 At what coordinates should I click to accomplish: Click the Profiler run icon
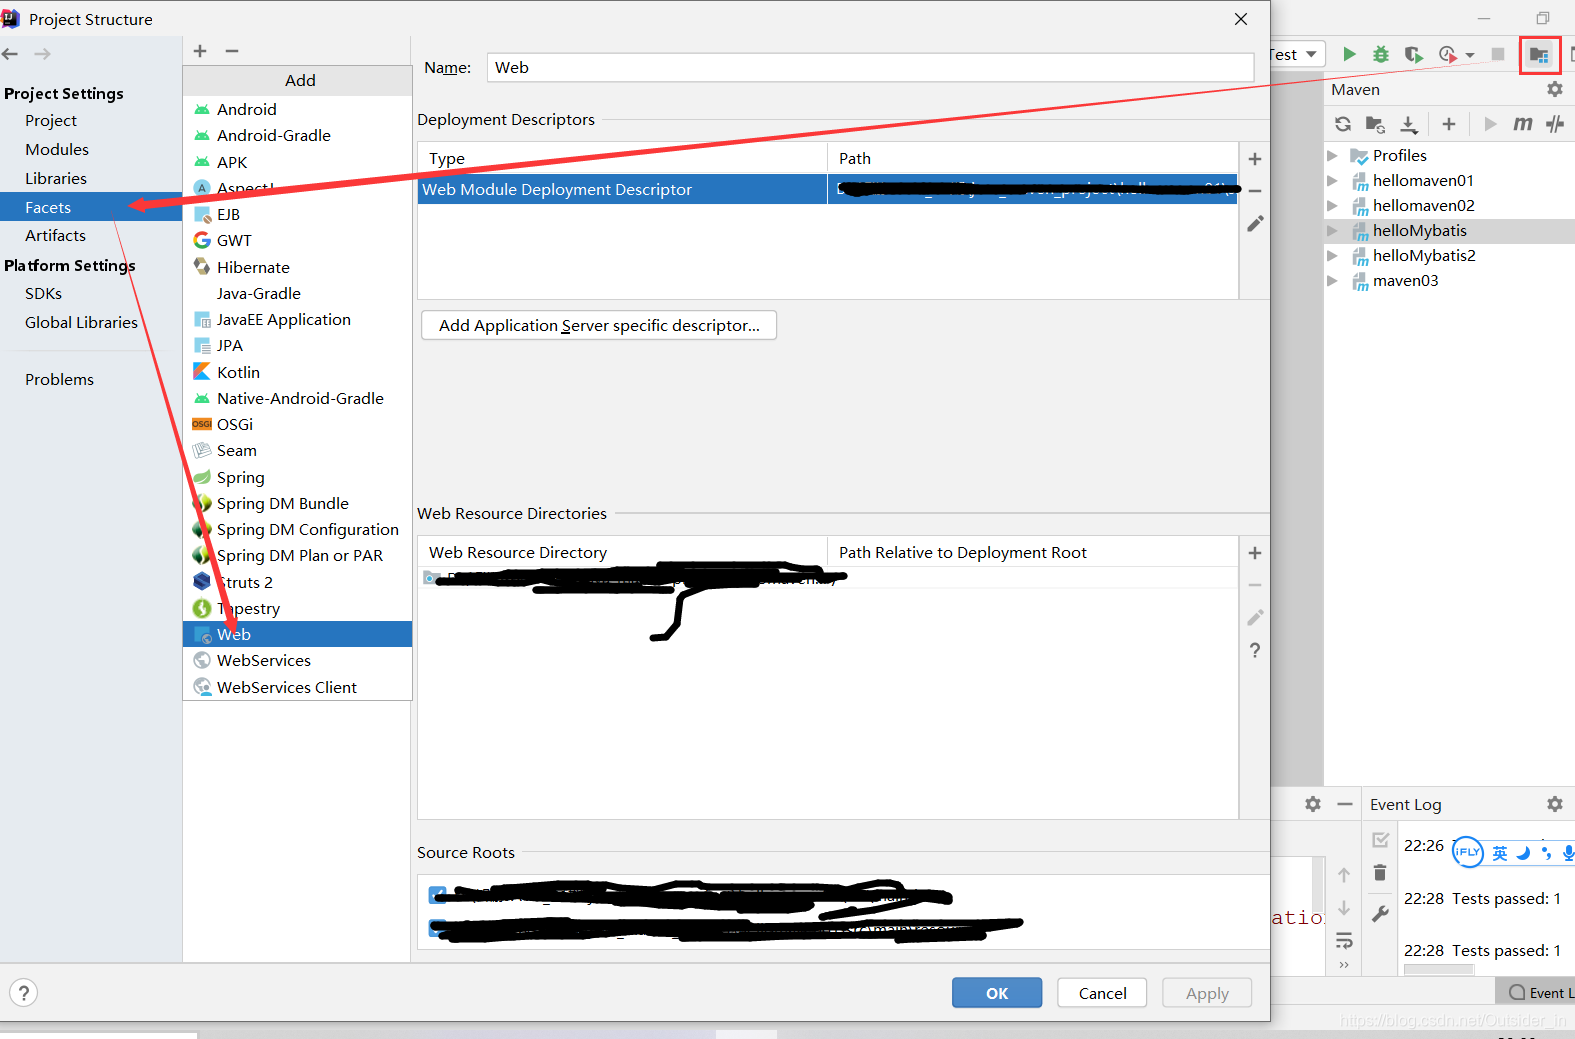(x=1448, y=54)
